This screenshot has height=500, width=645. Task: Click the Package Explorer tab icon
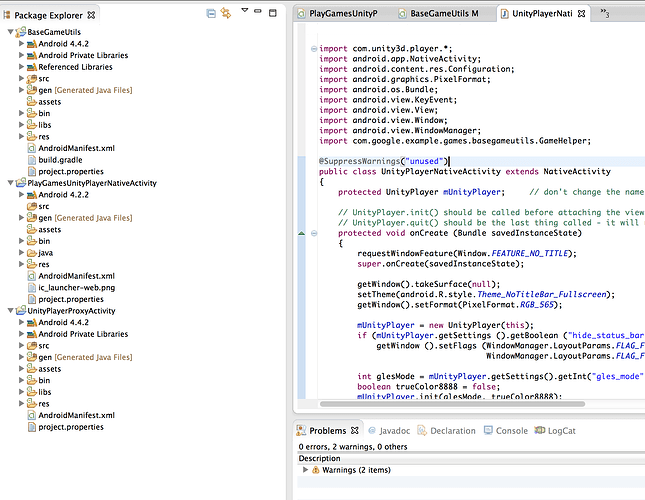click(7, 15)
